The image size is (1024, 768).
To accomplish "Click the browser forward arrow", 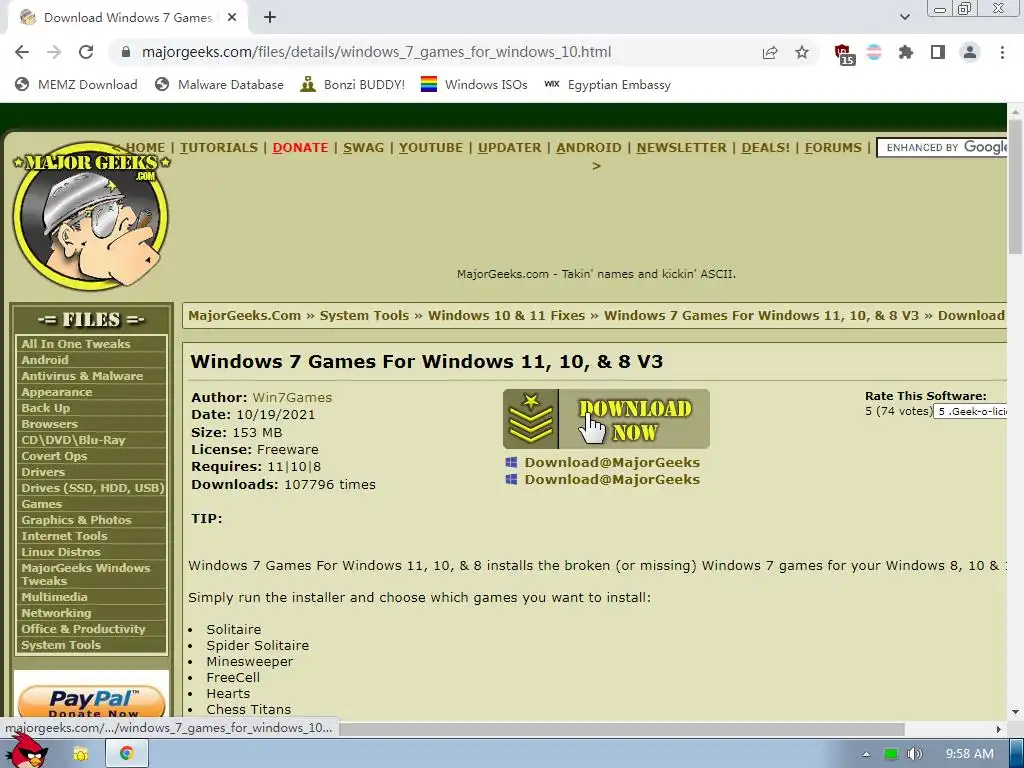I will (x=54, y=52).
